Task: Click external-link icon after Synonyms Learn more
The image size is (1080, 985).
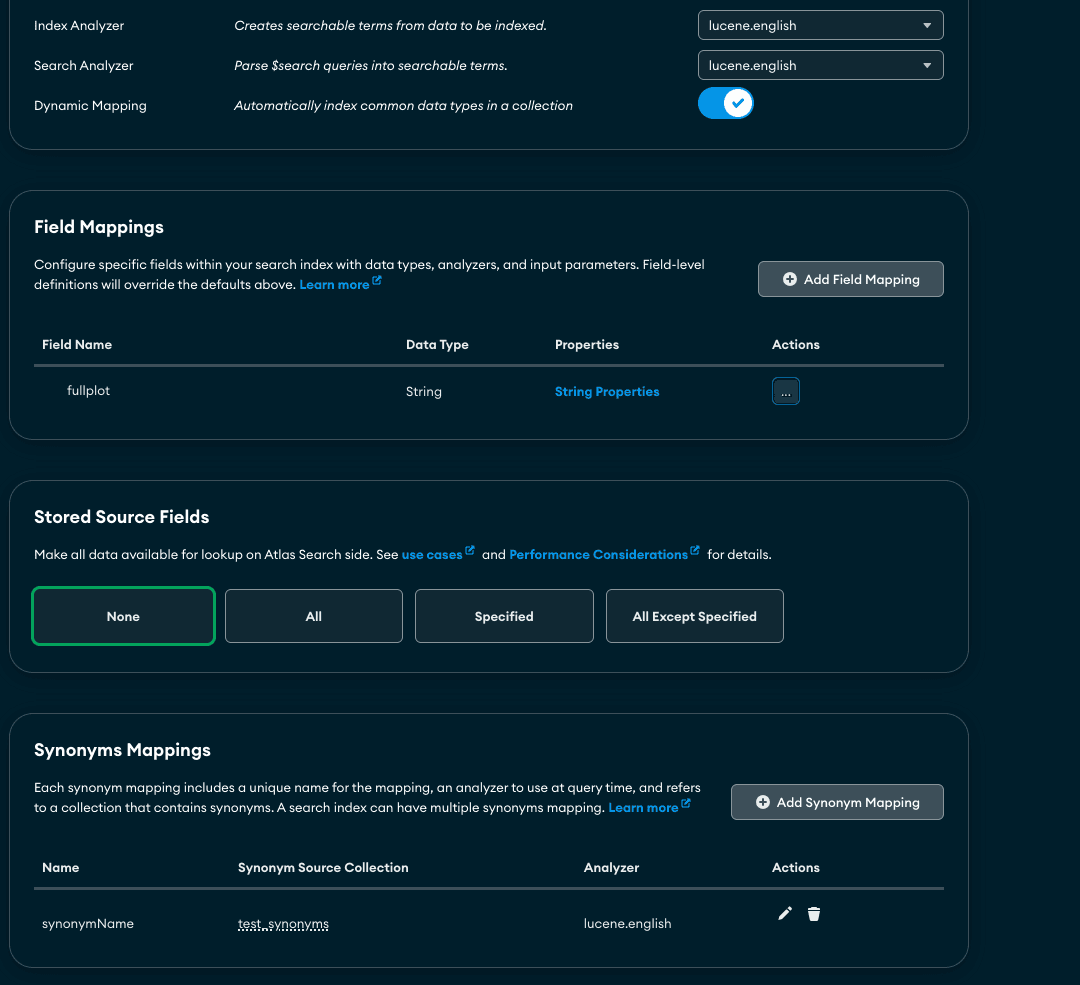Action: point(686,805)
